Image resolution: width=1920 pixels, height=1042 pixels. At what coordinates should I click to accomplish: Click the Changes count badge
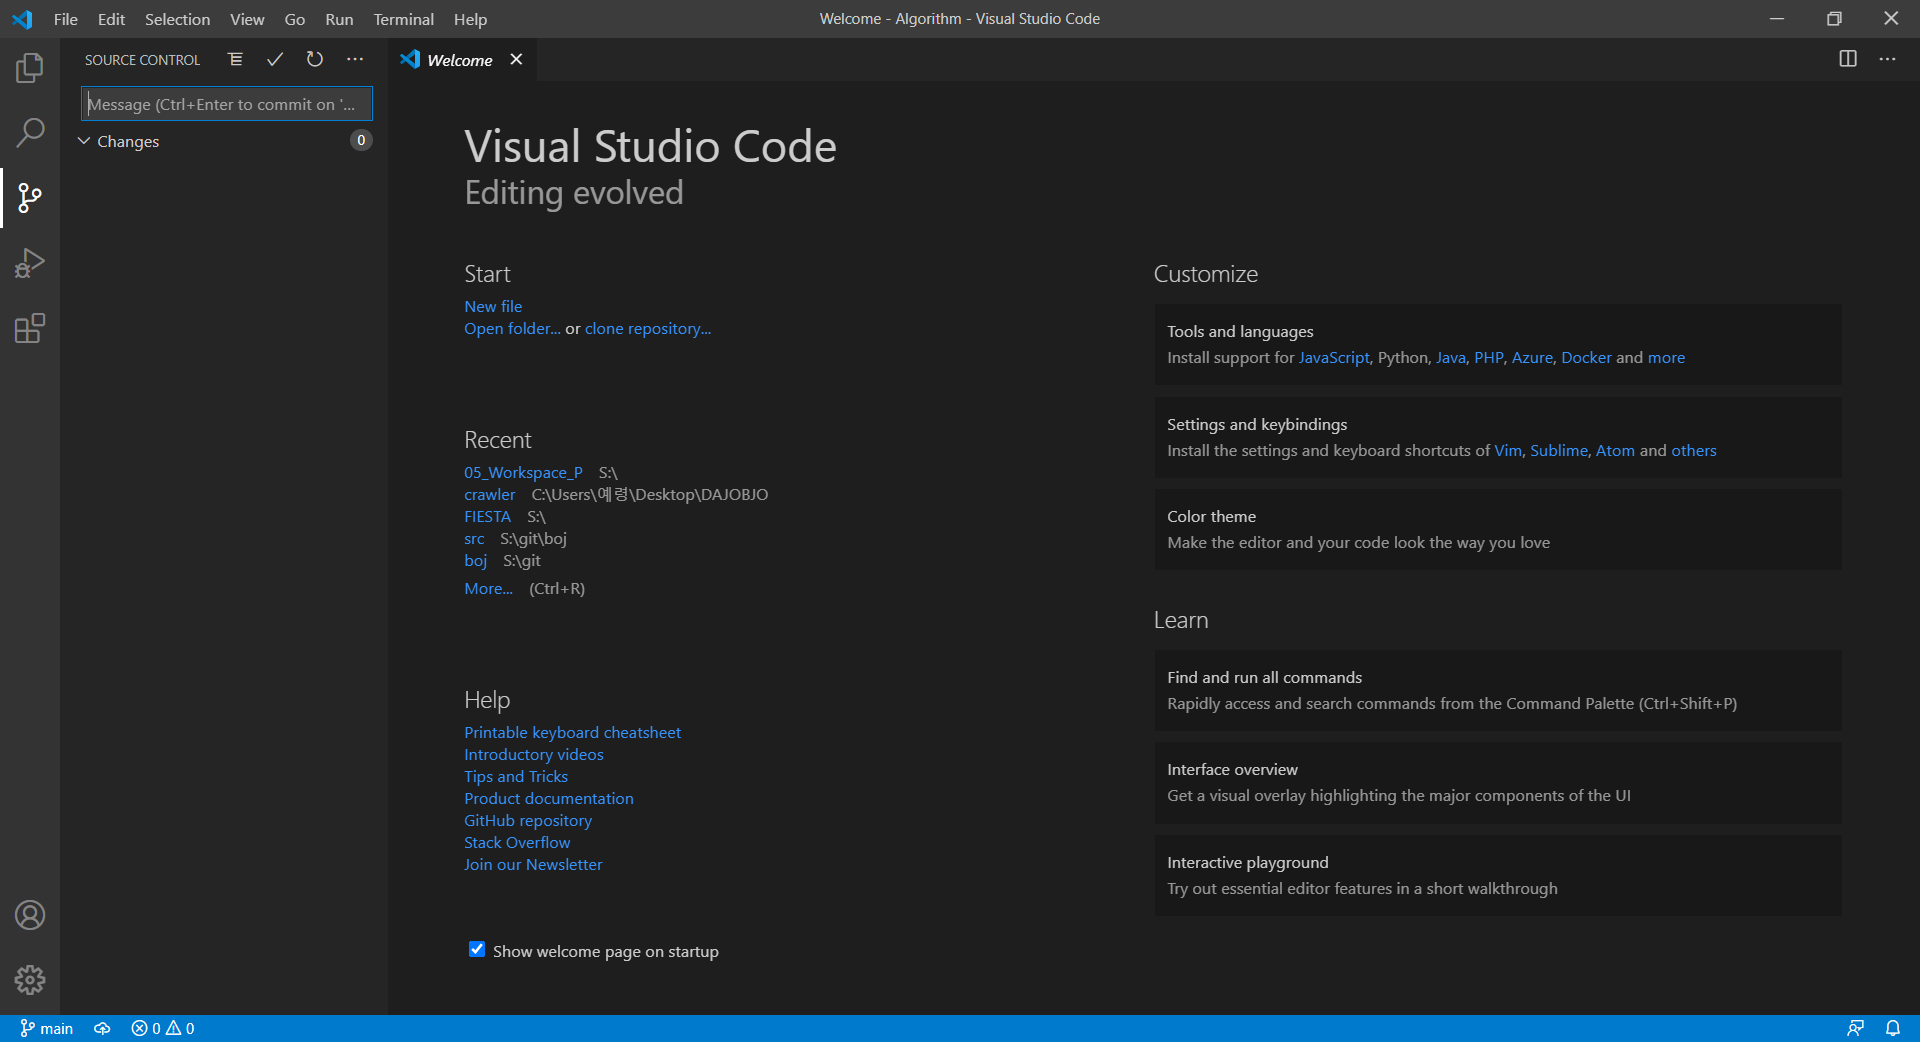(x=361, y=140)
